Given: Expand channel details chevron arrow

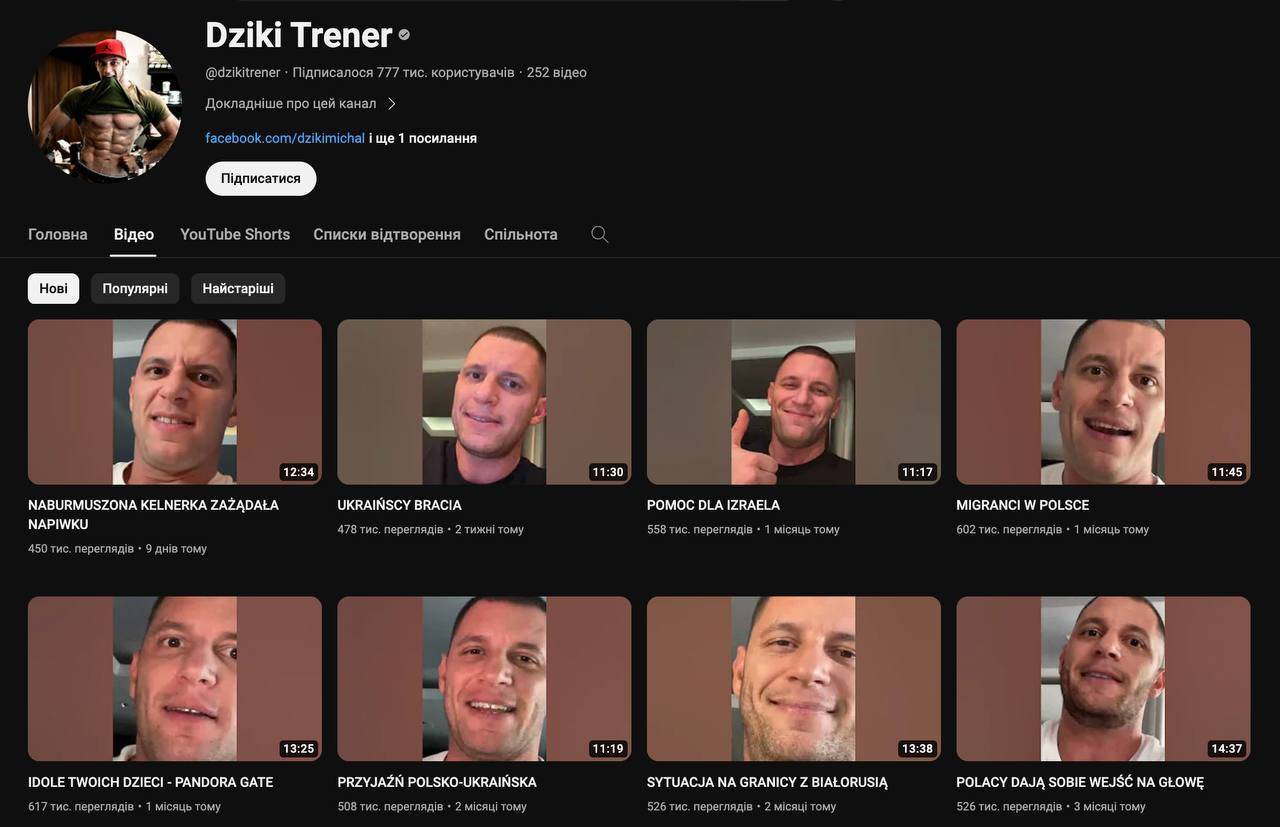Looking at the screenshot, I should [392, 104].
